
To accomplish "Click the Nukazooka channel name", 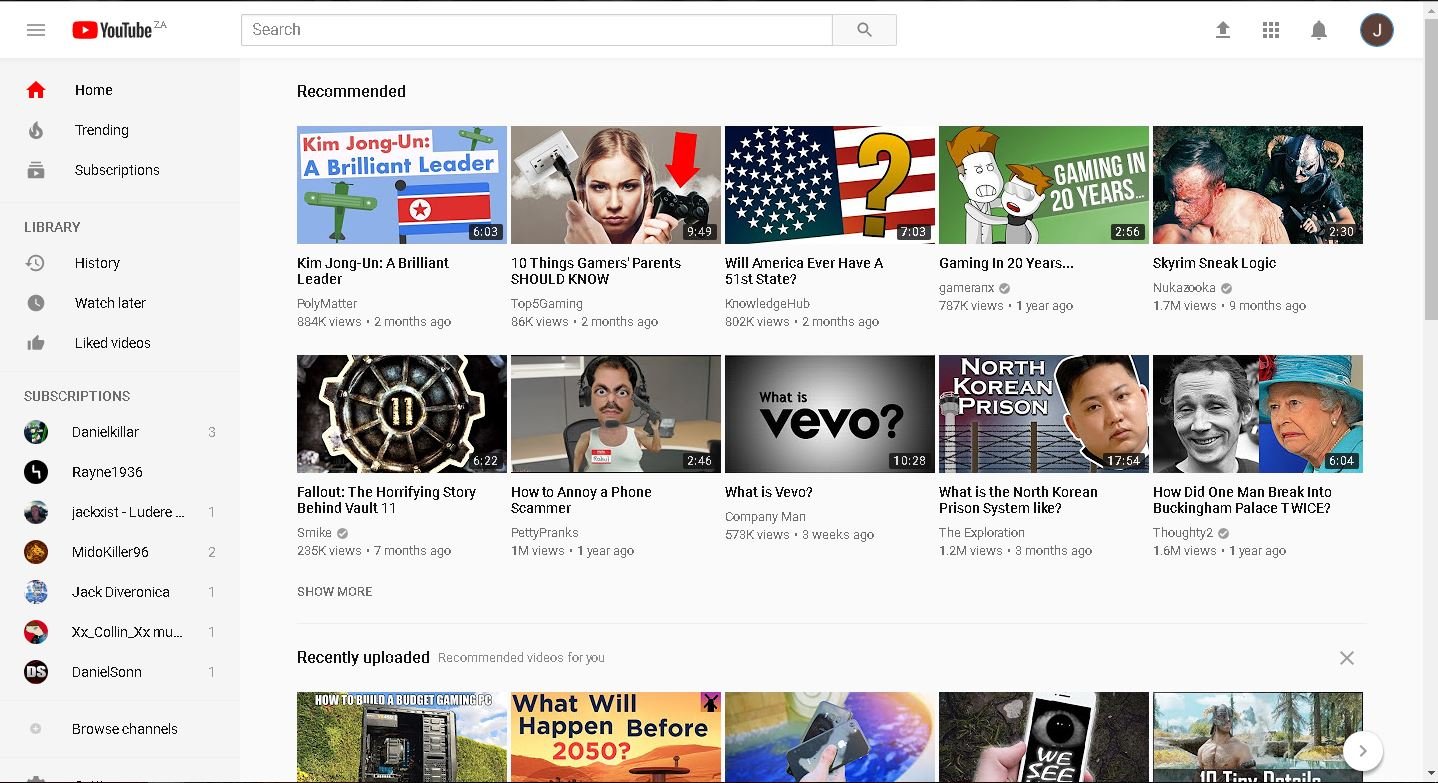I will pyautogui.click(x=1184, y=288).
